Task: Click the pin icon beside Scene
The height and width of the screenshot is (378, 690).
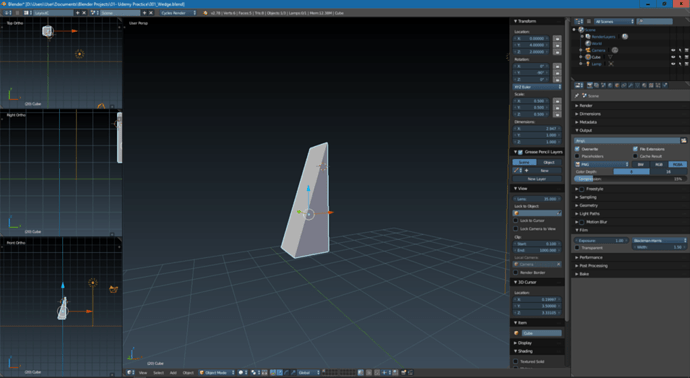Action: click(x=577, y=95)
